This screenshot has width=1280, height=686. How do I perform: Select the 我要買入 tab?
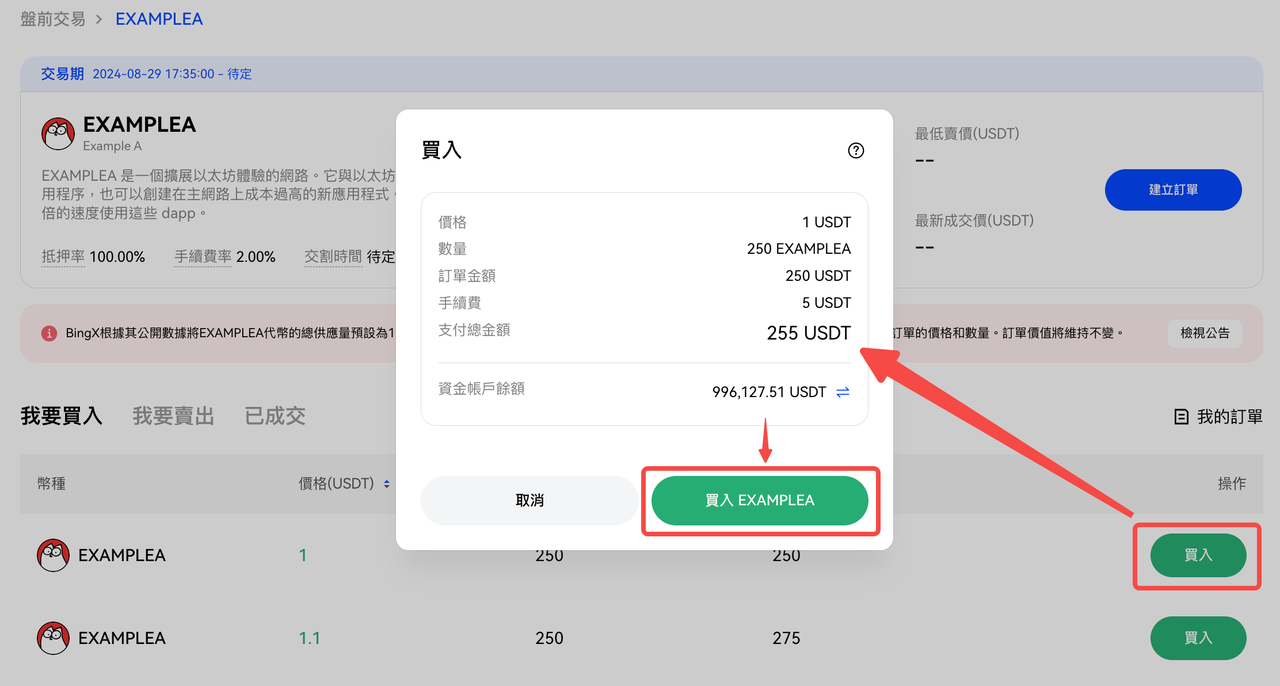click(x=61, y=416)
